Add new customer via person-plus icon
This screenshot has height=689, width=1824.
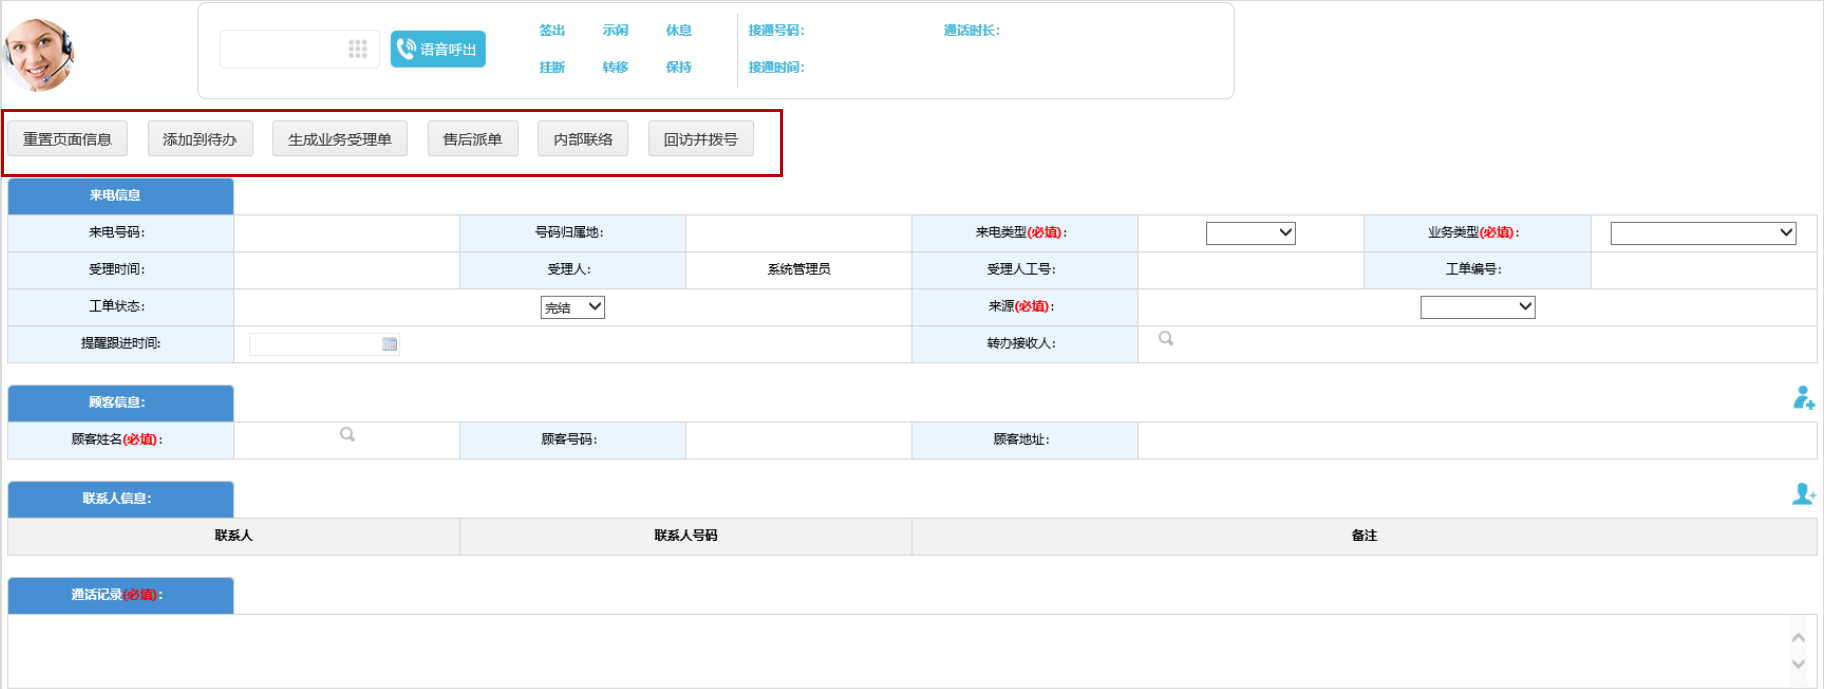1804,398
